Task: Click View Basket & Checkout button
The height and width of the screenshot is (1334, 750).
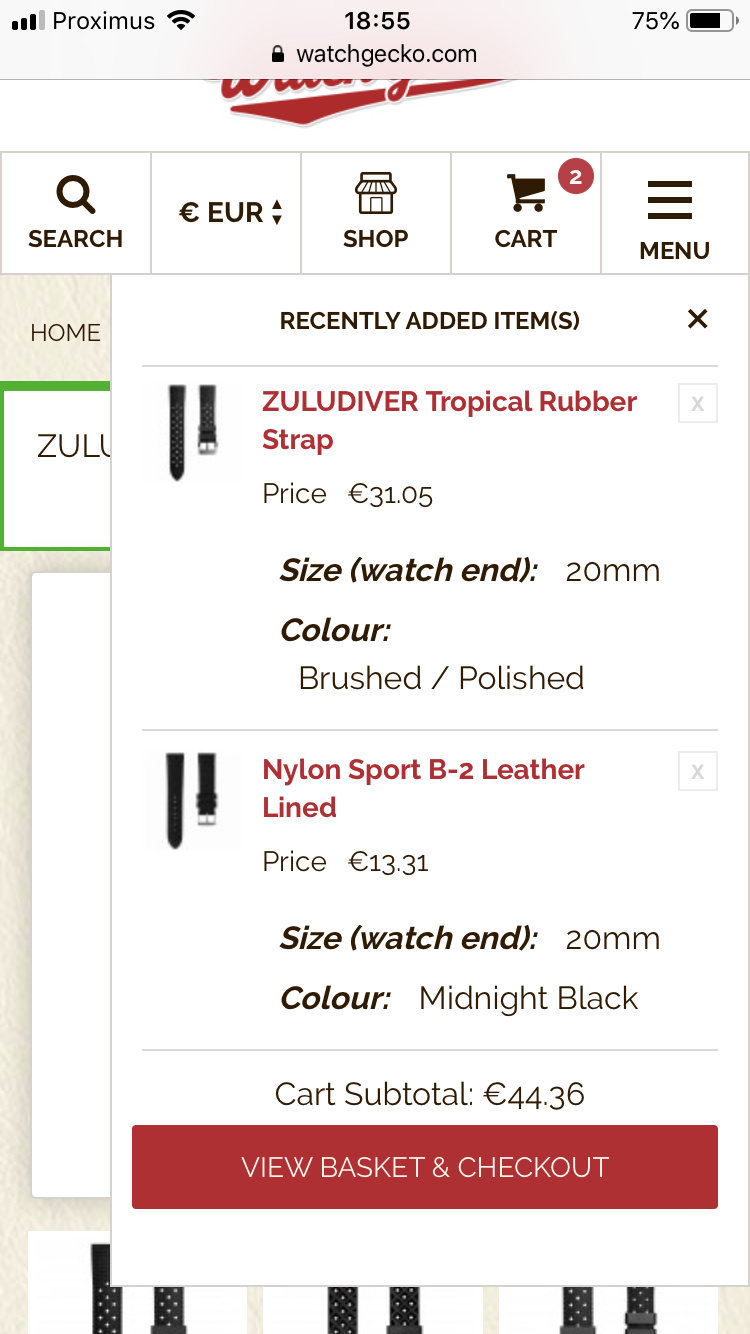Action: [425, 1167]
